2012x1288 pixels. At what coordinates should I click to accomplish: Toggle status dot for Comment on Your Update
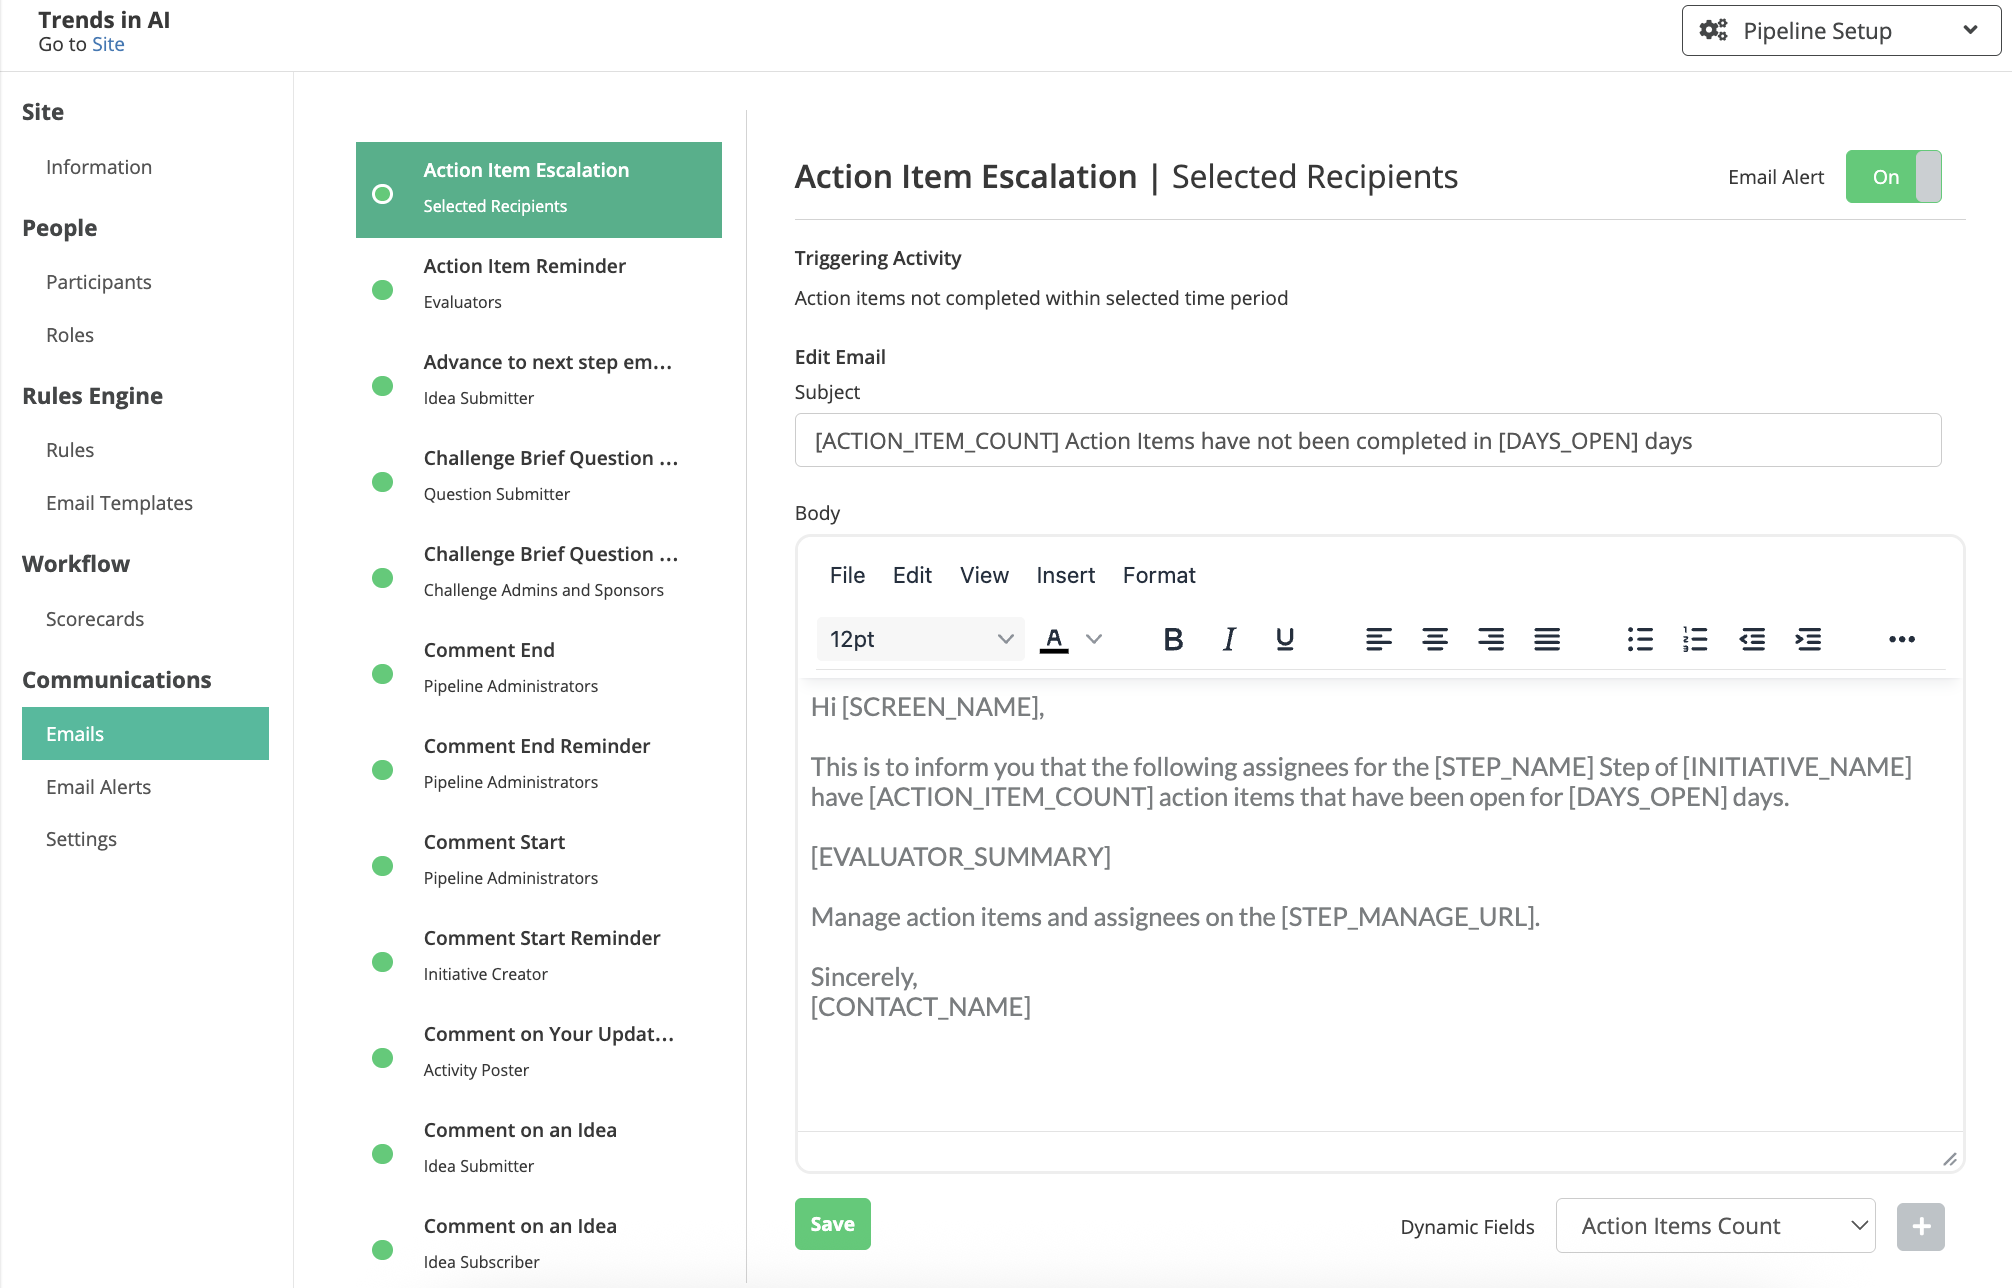point(382,1058)
